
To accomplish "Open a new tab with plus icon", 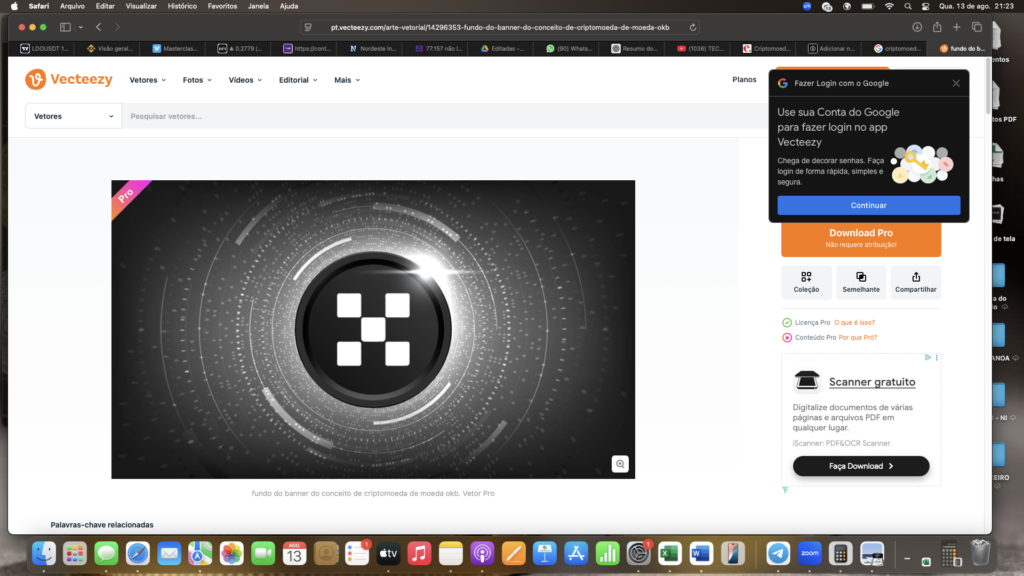I will pyautogui.click(x=957, y=27).
